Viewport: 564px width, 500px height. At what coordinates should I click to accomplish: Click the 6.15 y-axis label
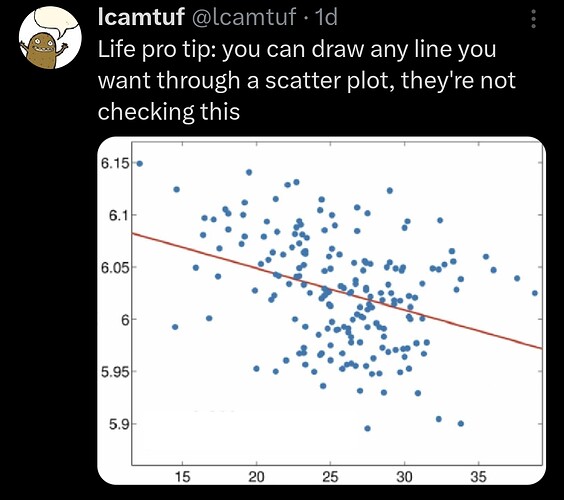point(115,164)
